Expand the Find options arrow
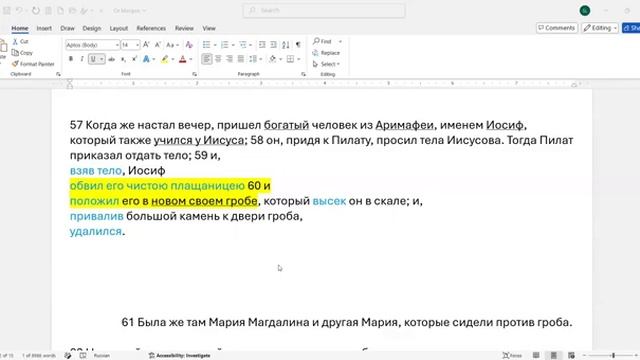The image size is (640, 360). pyautogui.click(x=340, y=42)
